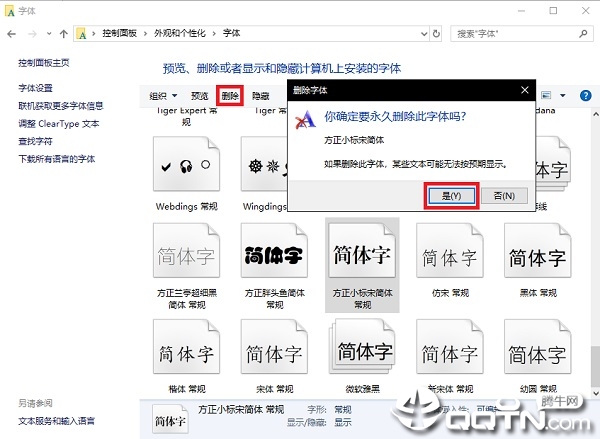Confirm font deletion with 是(Y) button
The height and width of the screenshot is (439, 600).
[x=451, y=196]
